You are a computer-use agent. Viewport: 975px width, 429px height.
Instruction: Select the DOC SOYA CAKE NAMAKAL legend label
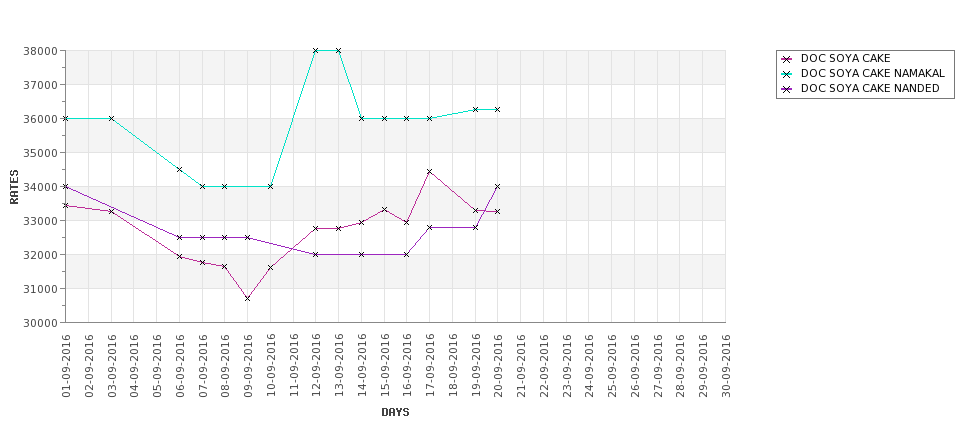(x=872, y=73)
